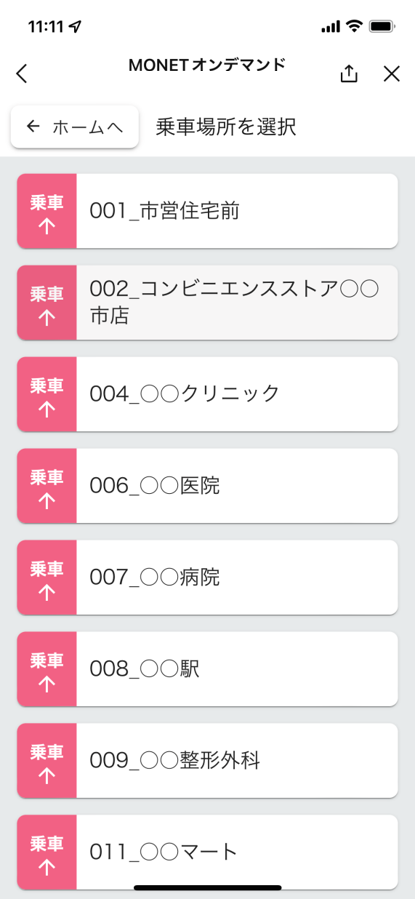
Task: Pick 009_○○整形外科 list item
Action: [x=208, y=760]
